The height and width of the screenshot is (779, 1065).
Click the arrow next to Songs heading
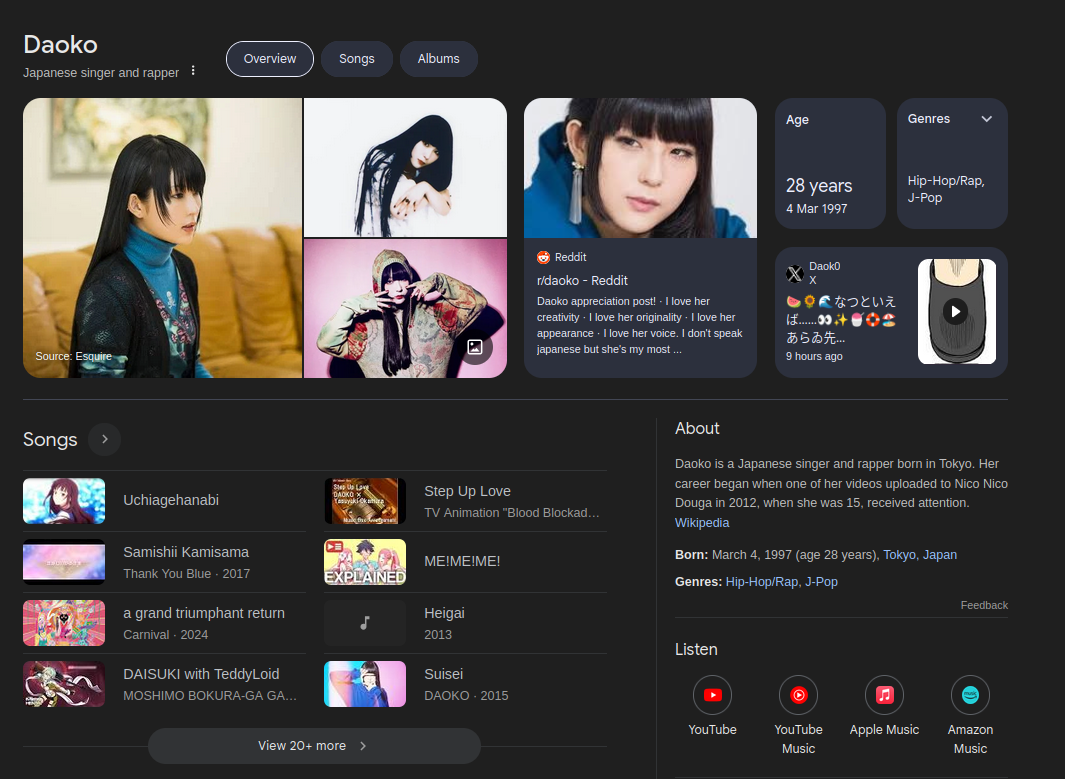[105, 439]
